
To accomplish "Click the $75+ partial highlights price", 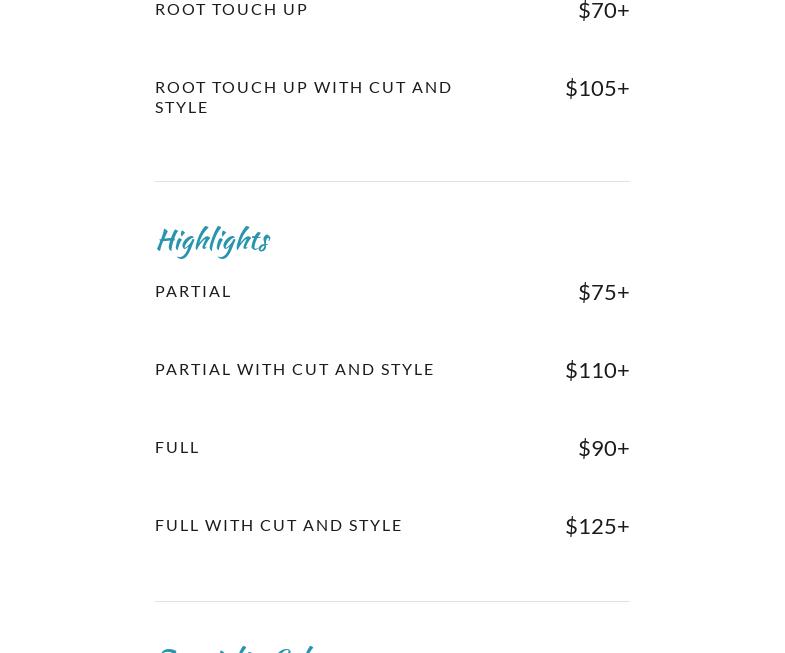I will [603, 291].
